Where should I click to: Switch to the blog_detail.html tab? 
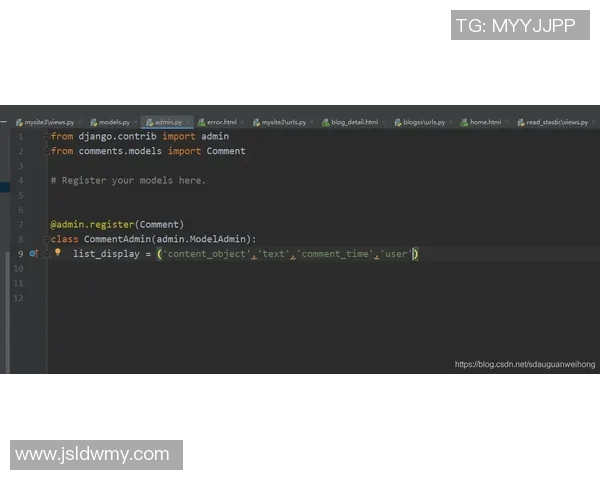pos(354,122)
